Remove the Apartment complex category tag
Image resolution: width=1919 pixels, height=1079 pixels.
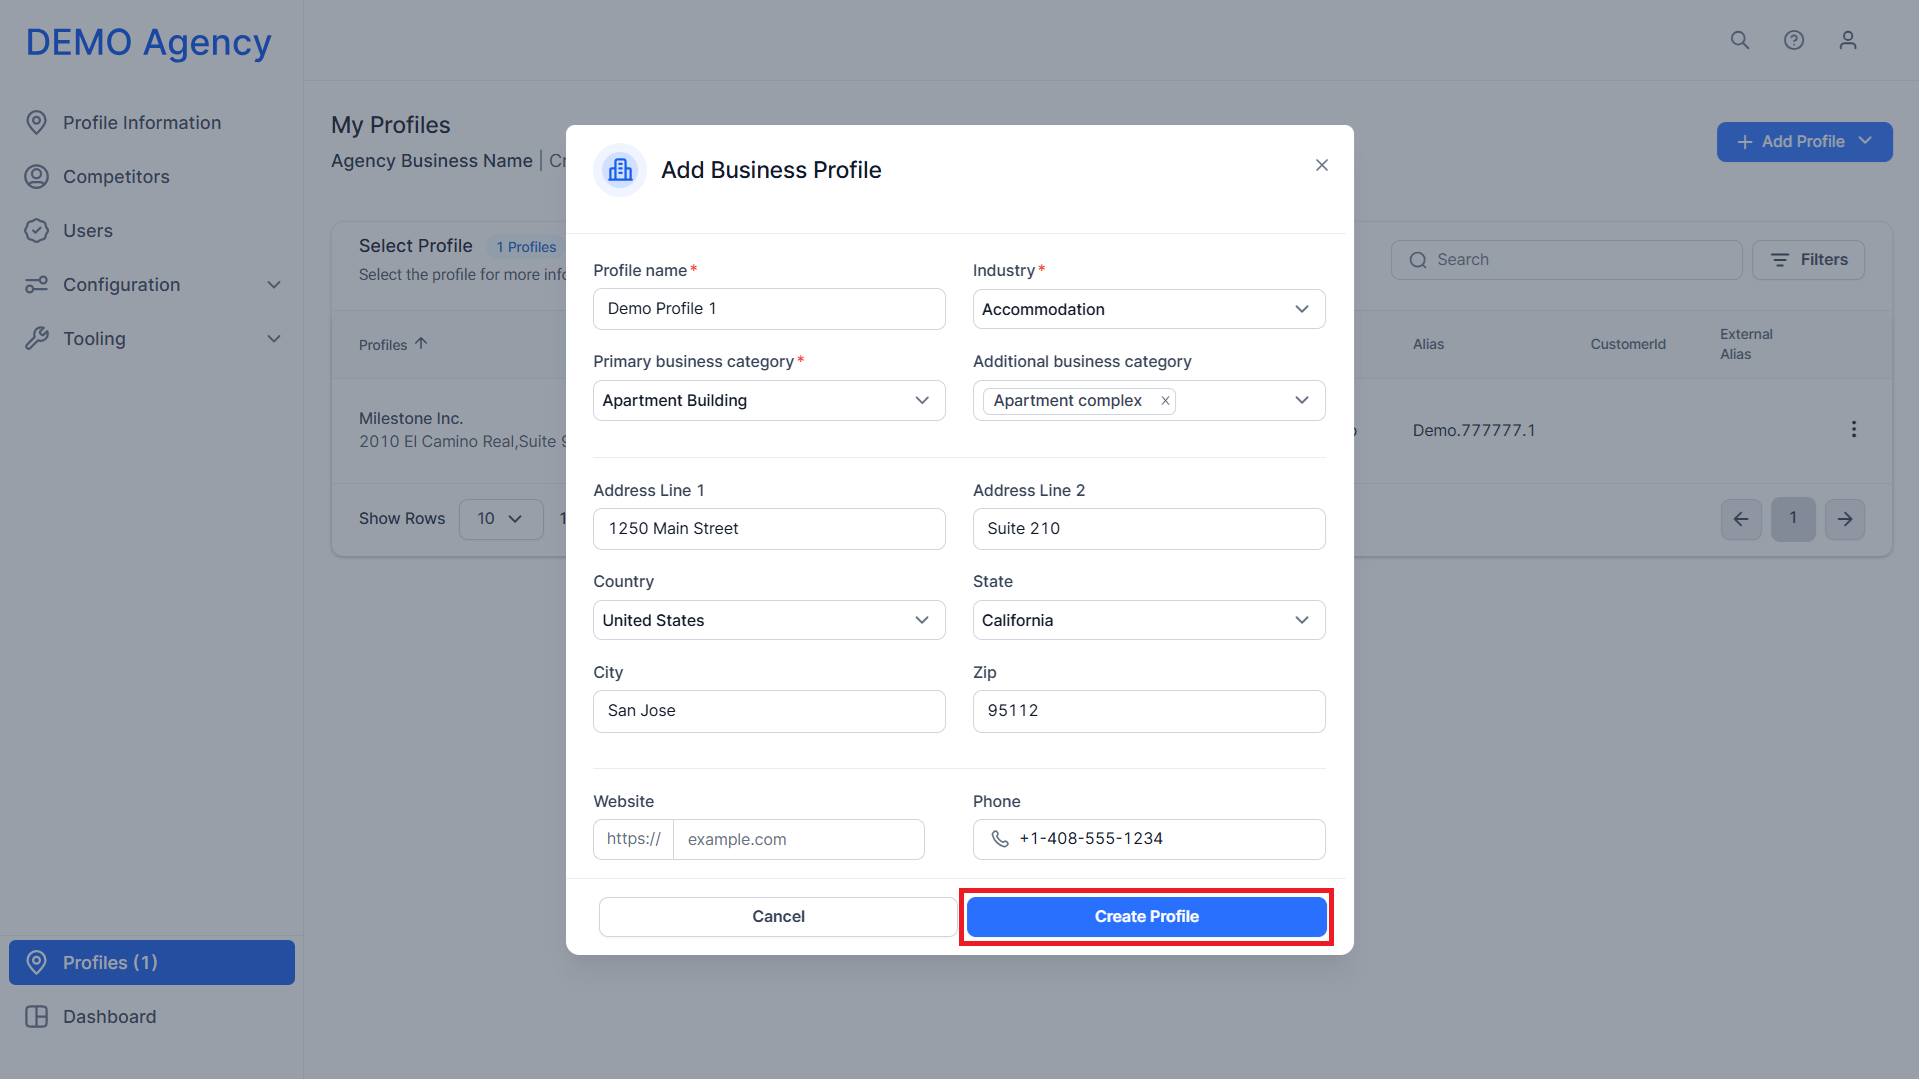[1165, 401]
